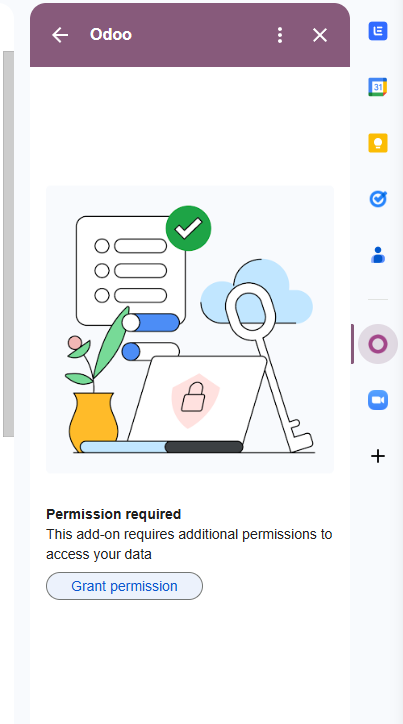Open the three-dot more options menu
The width and height of the screenshot is (403, 724).
coord(280,35)
